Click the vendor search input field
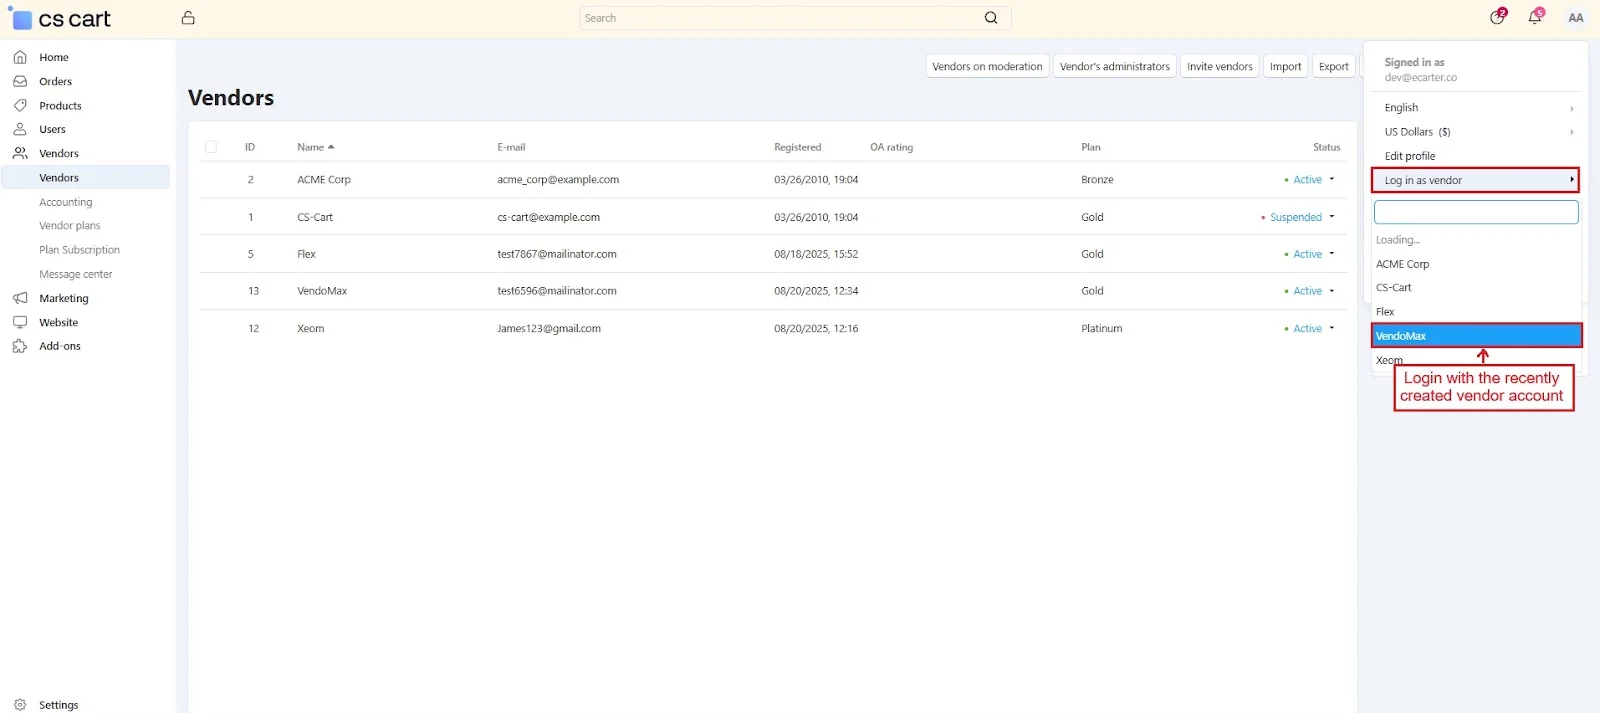 point(1475,212)
